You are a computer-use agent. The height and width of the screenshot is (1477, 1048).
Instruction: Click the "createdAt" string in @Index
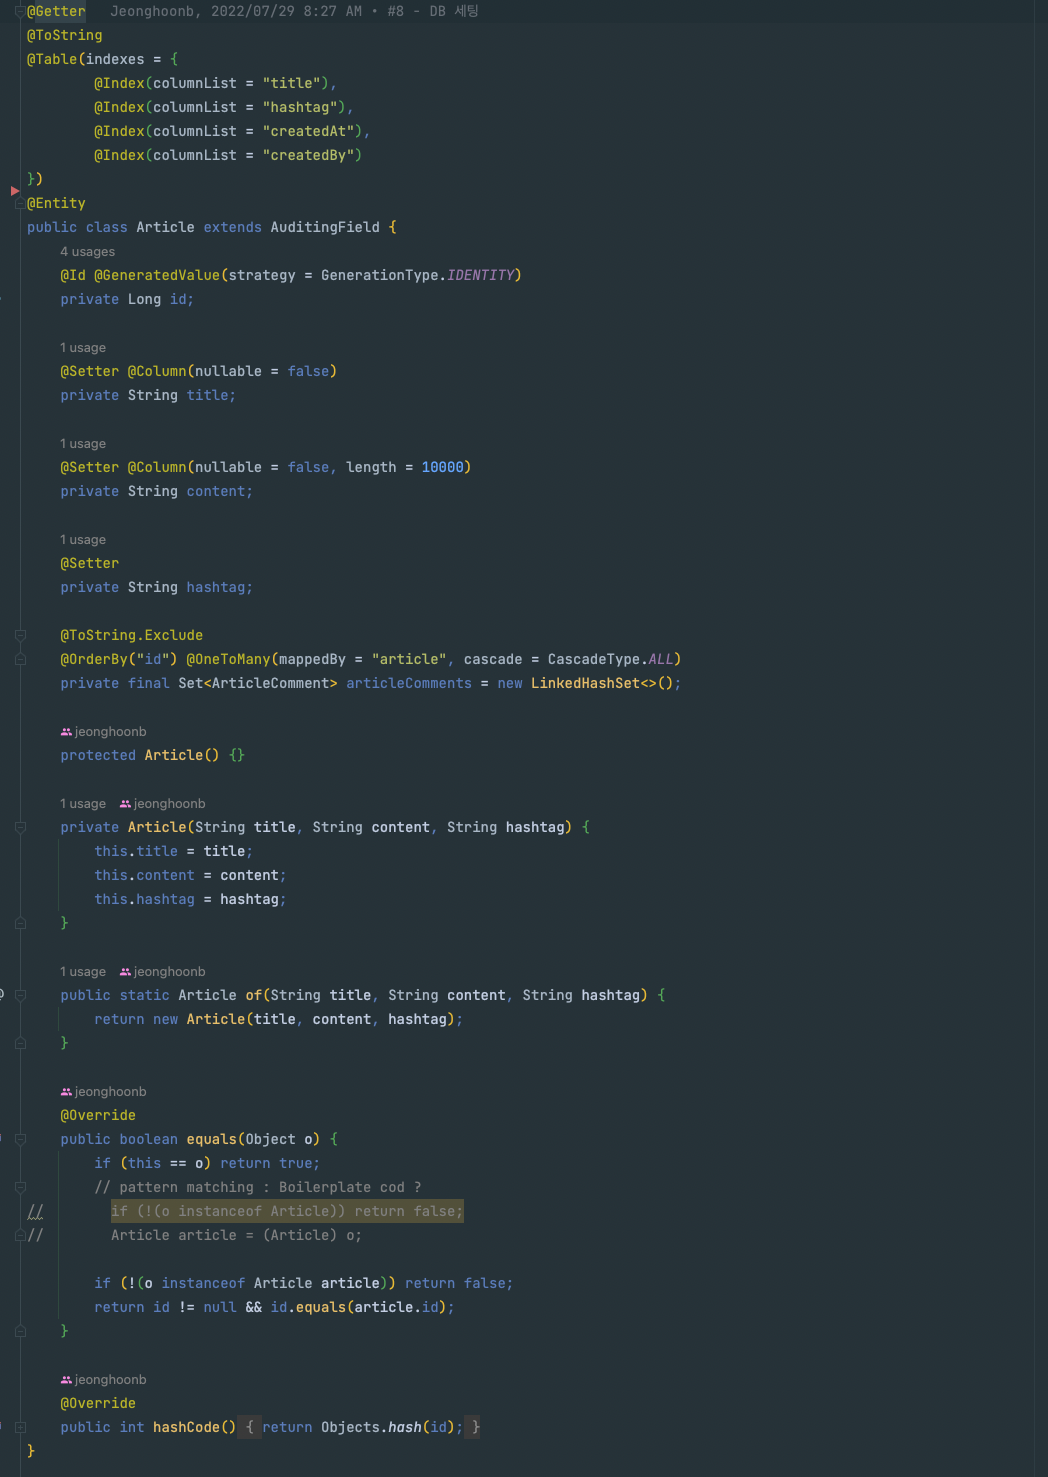pos(309,132)
